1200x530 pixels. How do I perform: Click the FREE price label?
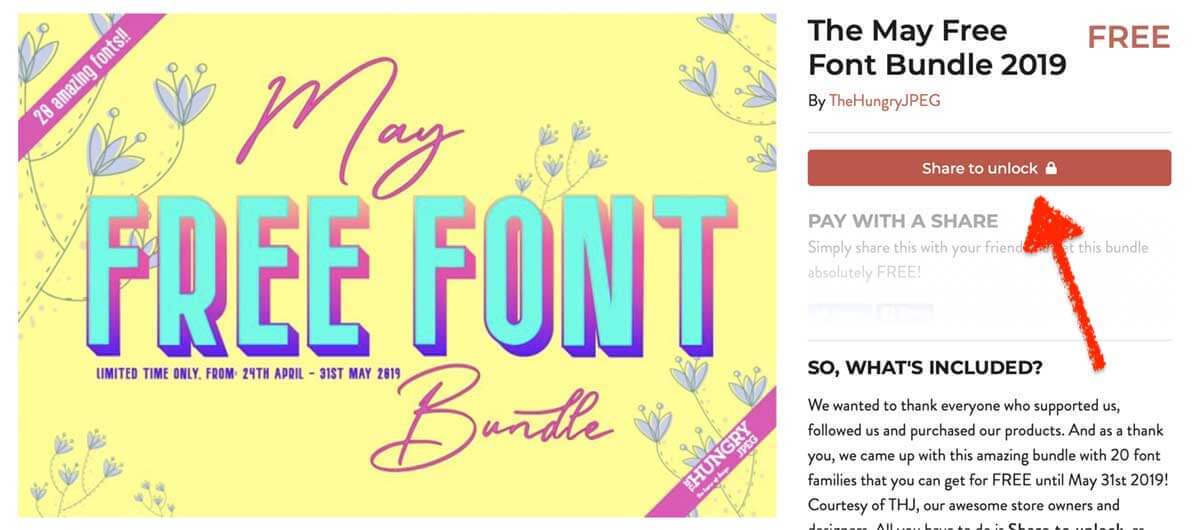tap(1128, 38)
